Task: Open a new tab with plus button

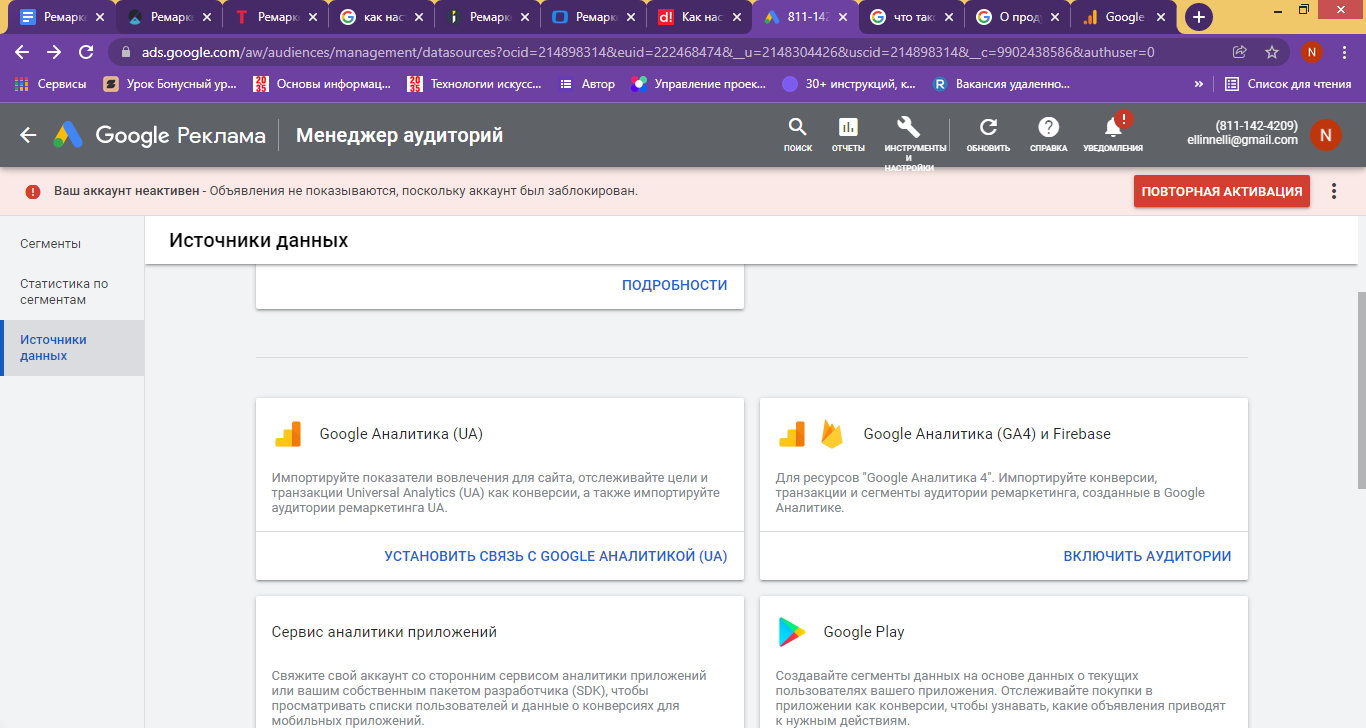Action: 1198,17
